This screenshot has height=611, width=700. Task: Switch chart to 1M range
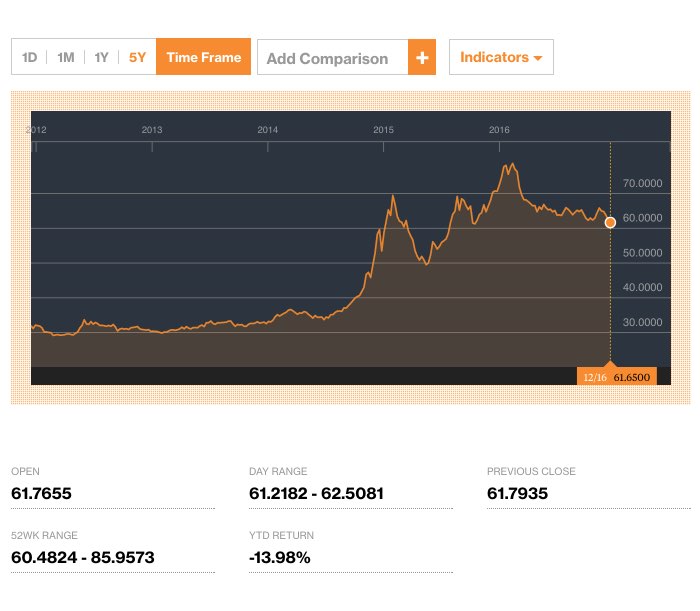(x=66, y=58)
